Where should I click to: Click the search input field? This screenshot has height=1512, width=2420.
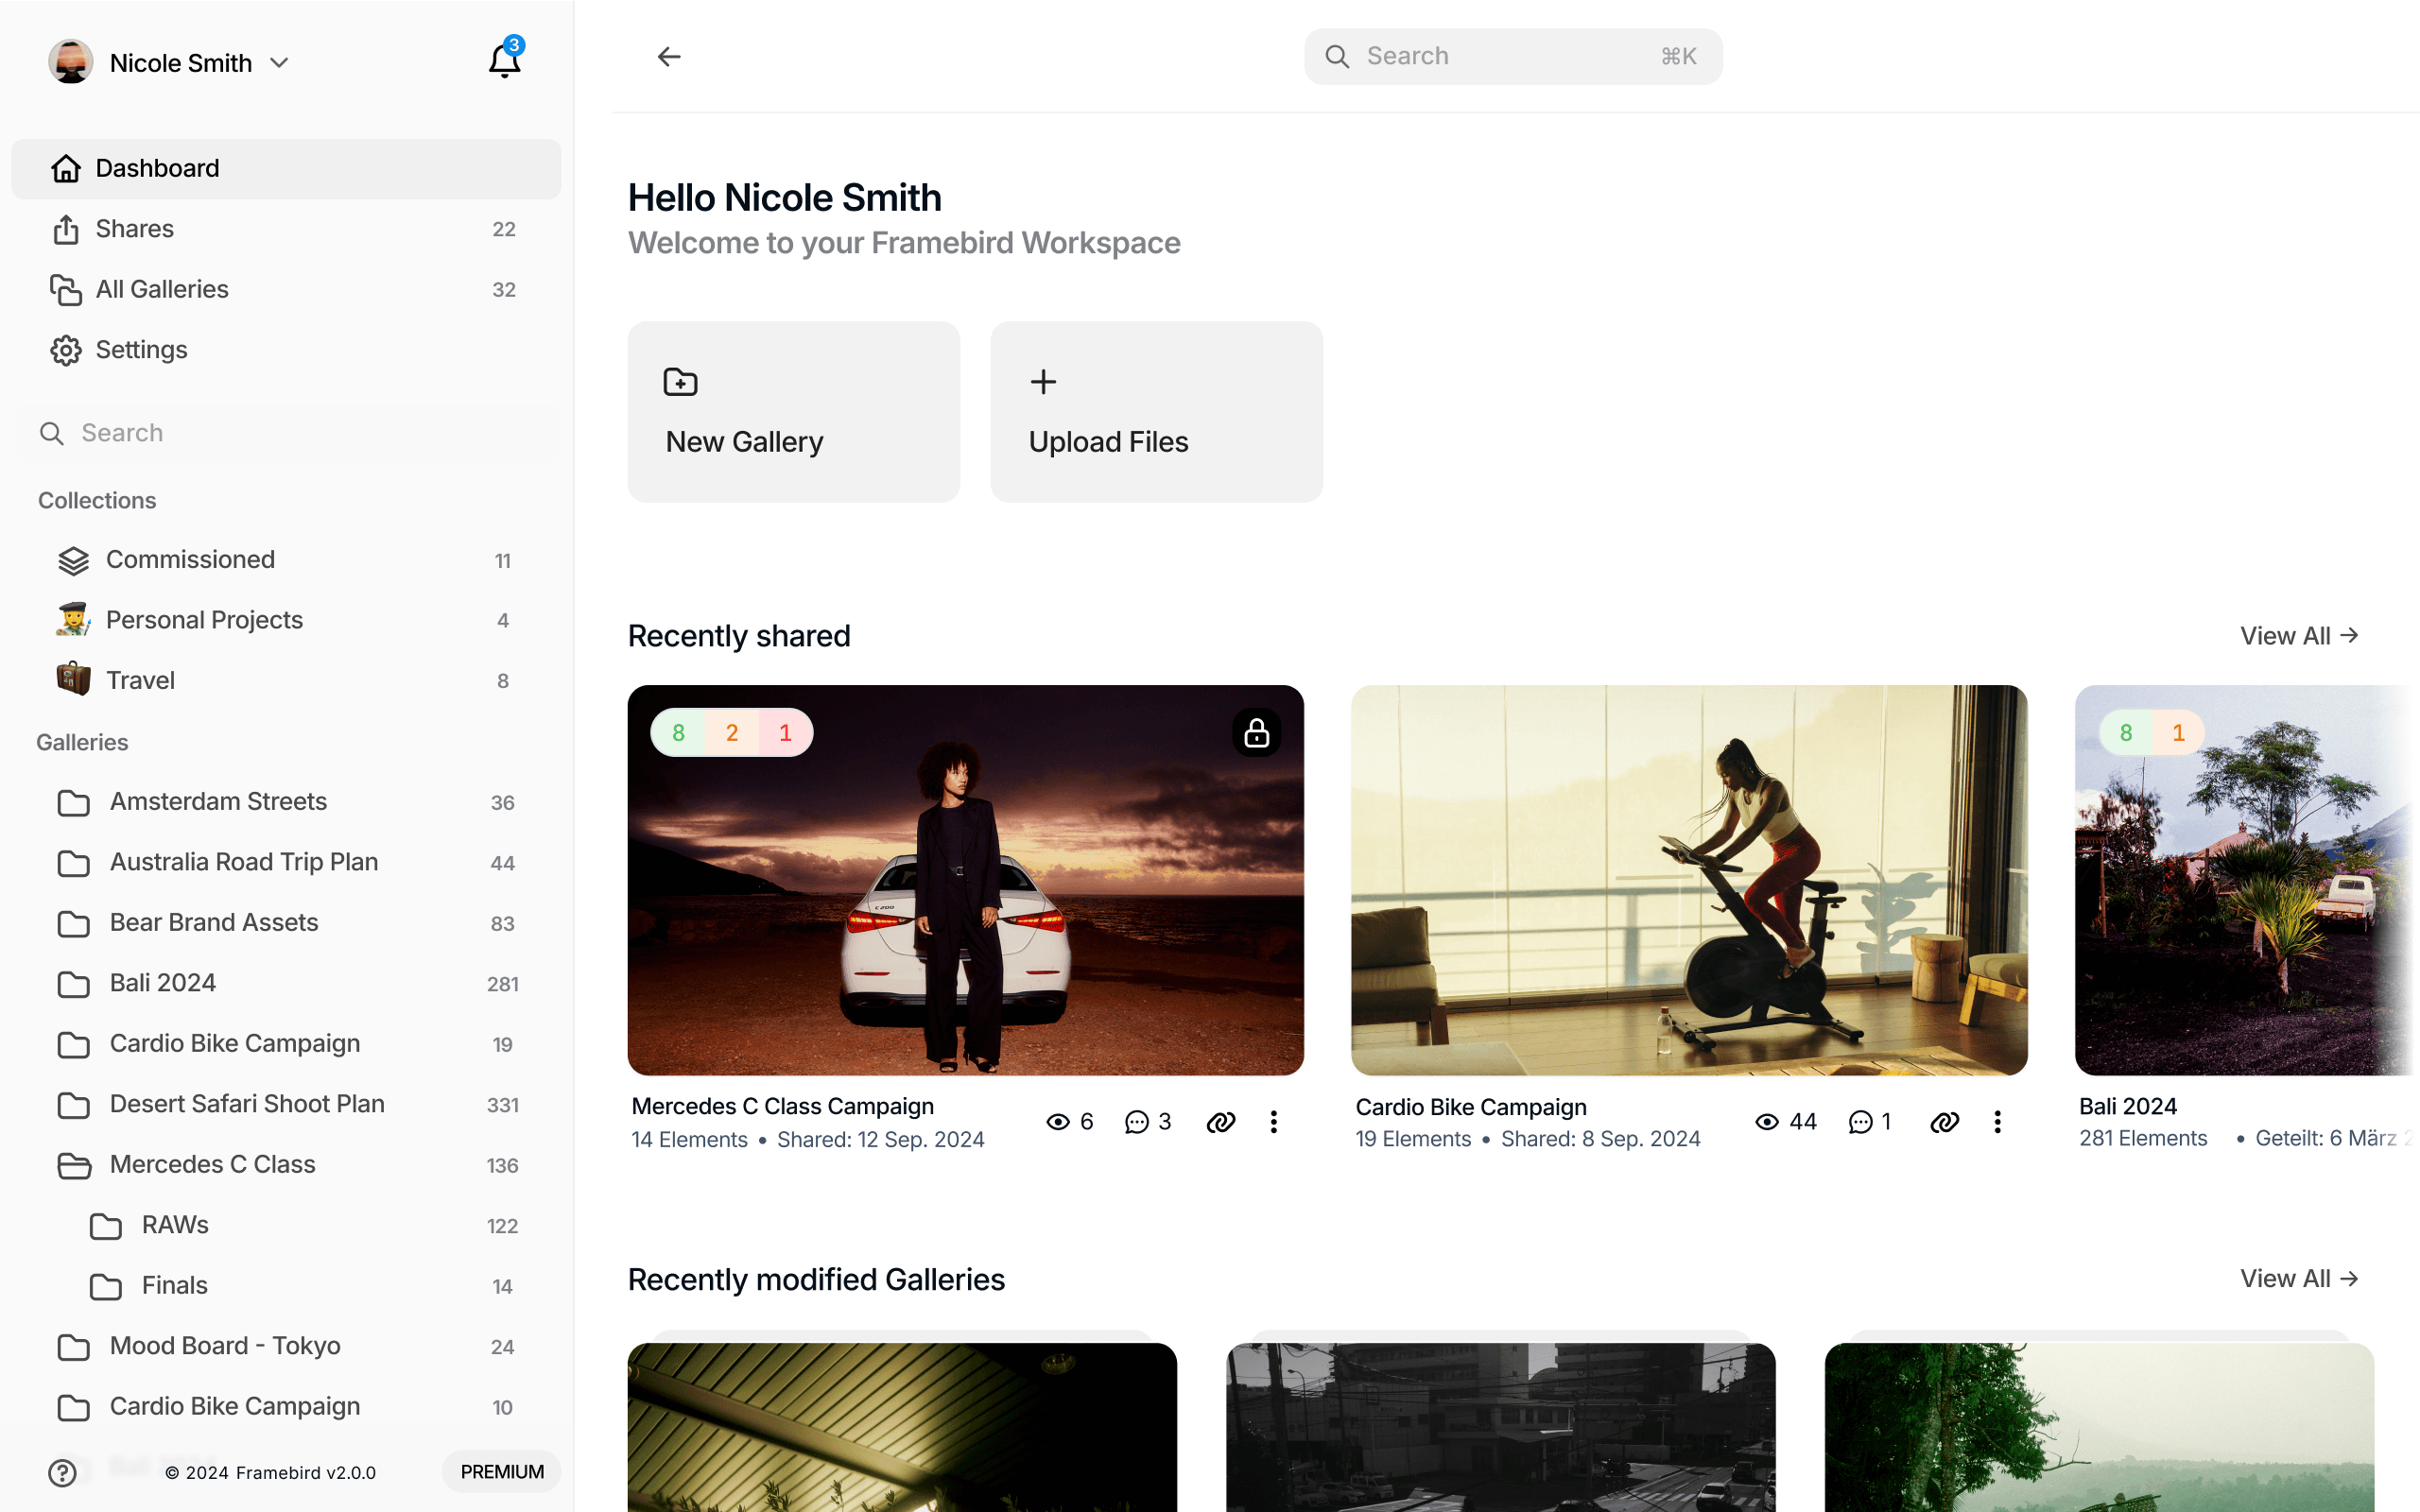pyautogui.click(x=1514, y=56)
